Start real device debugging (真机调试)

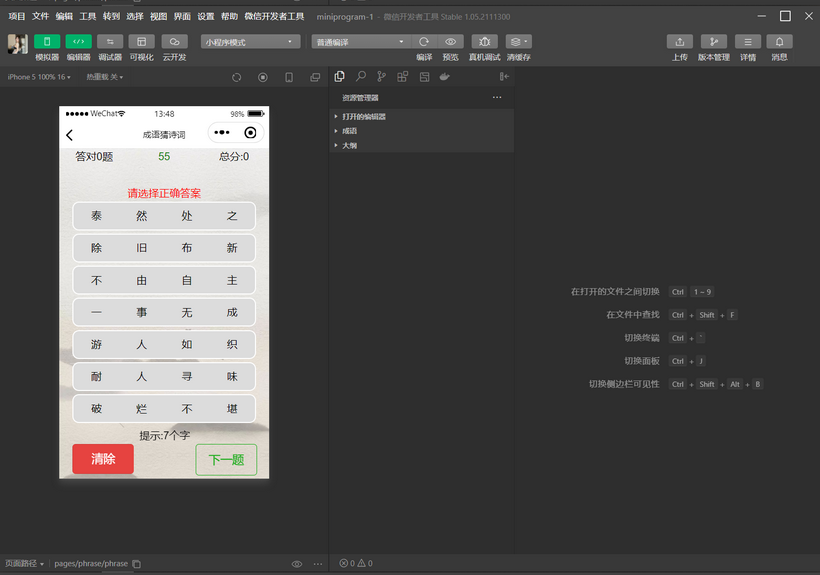[x=484, y=41]
